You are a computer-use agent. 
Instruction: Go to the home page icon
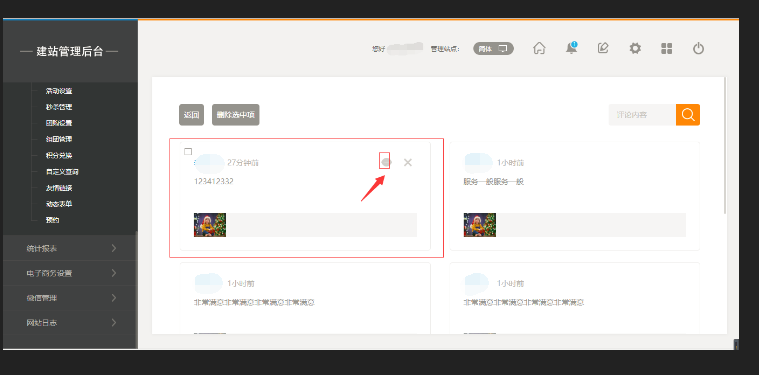pyautogui.click(x=539, y=48)
